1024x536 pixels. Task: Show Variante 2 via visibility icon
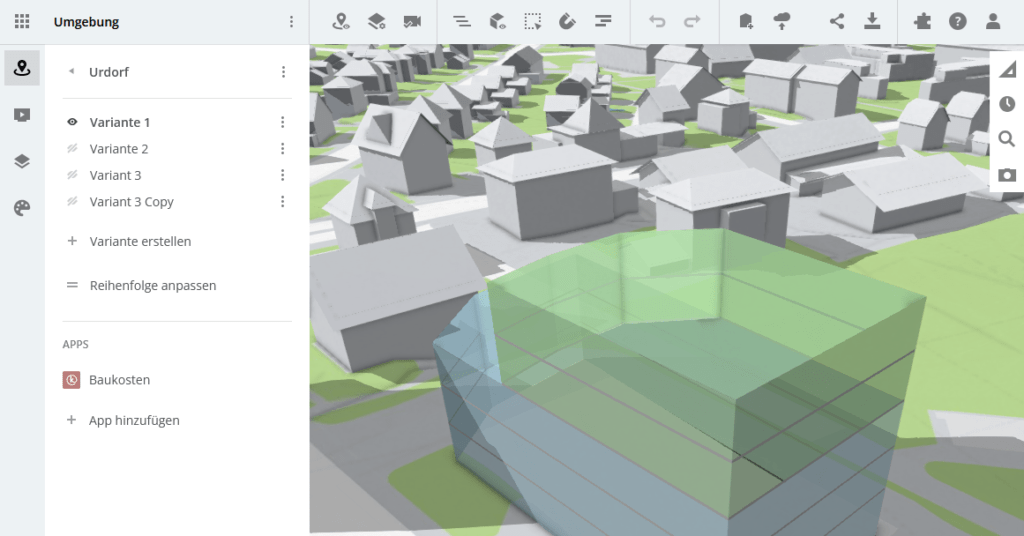pos(72,149)
